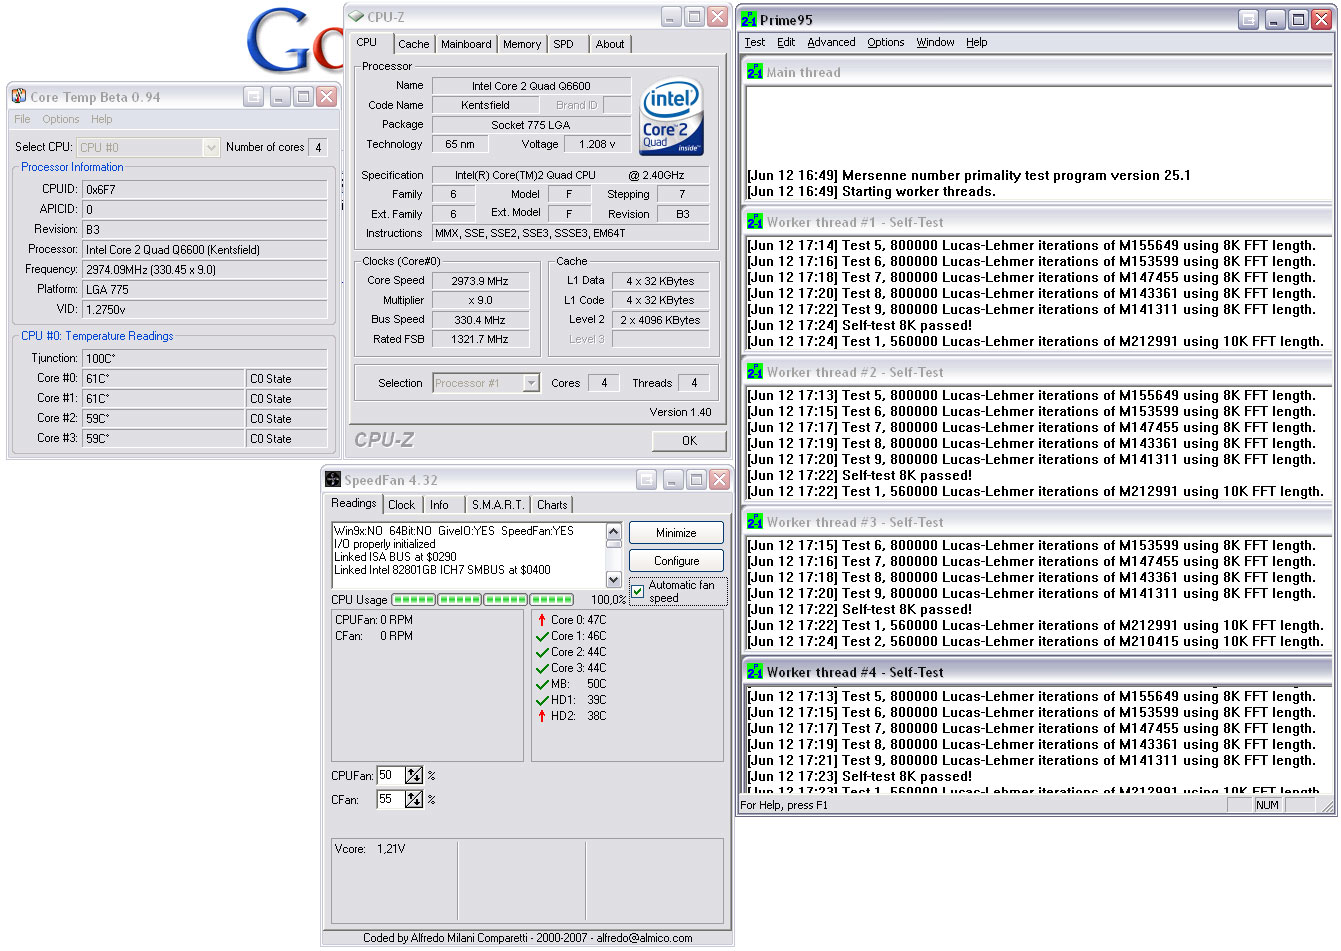Click the Number of cores field
Viewport: 1341px width, 951px height.
click(318, 147)
